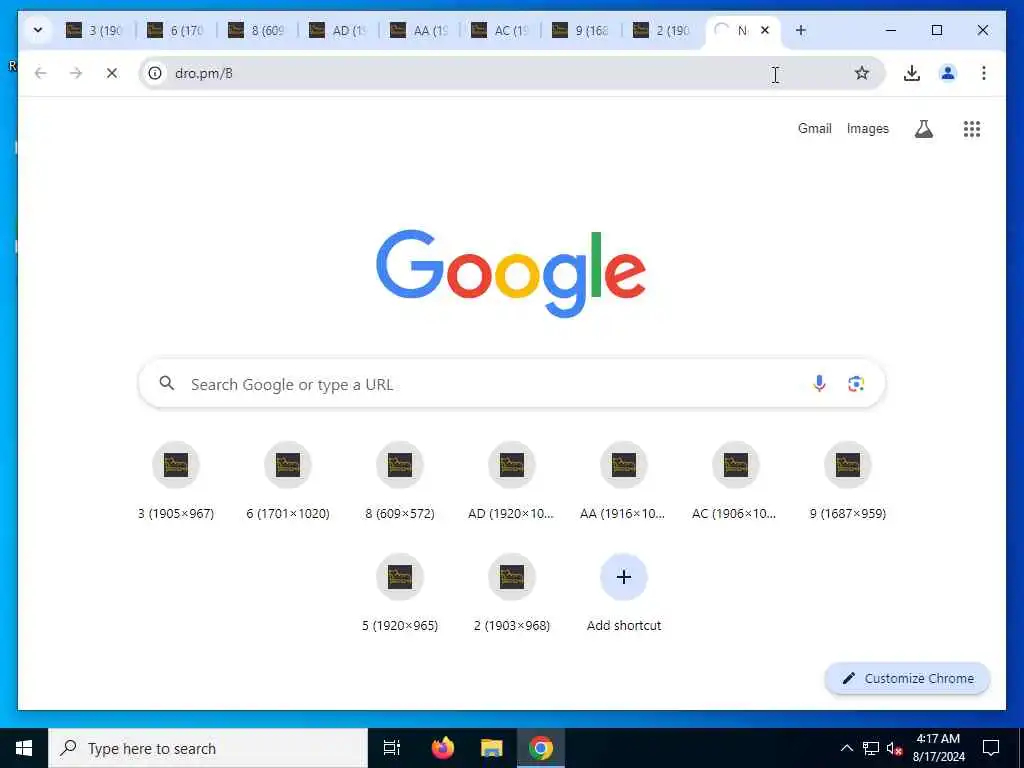The image size is (1024, 768).
Task: Open Task View on taskbar
Action: [x=391, y=748]
